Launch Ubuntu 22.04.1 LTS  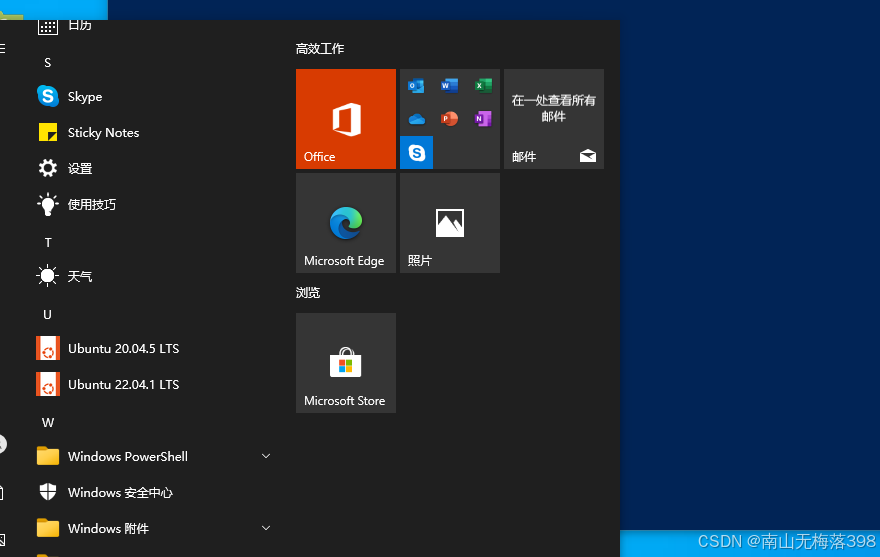click(x=152, y=384)
